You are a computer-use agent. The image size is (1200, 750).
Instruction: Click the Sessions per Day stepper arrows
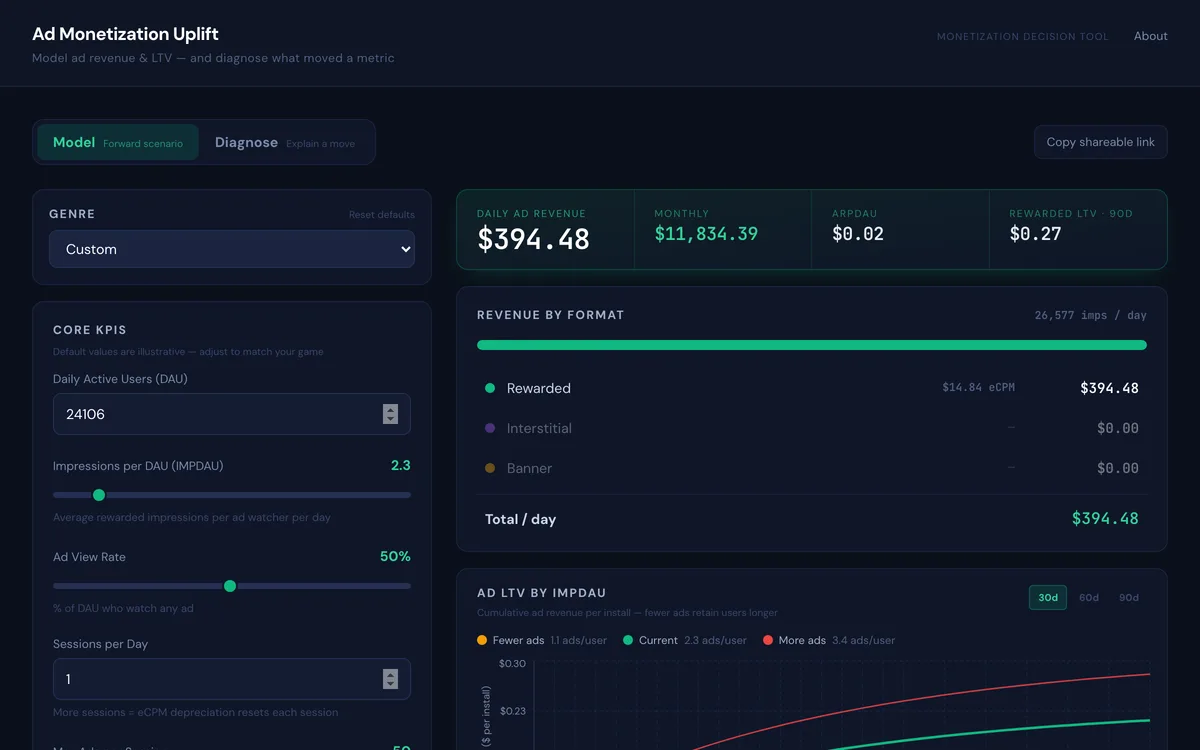click(390, 679)
